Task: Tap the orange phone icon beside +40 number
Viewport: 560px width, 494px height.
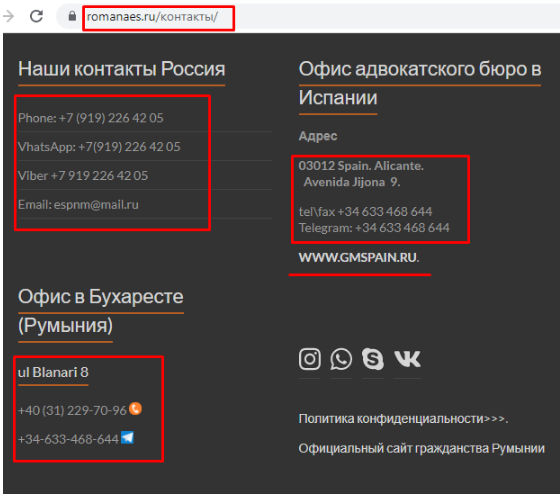Action: 135,408
